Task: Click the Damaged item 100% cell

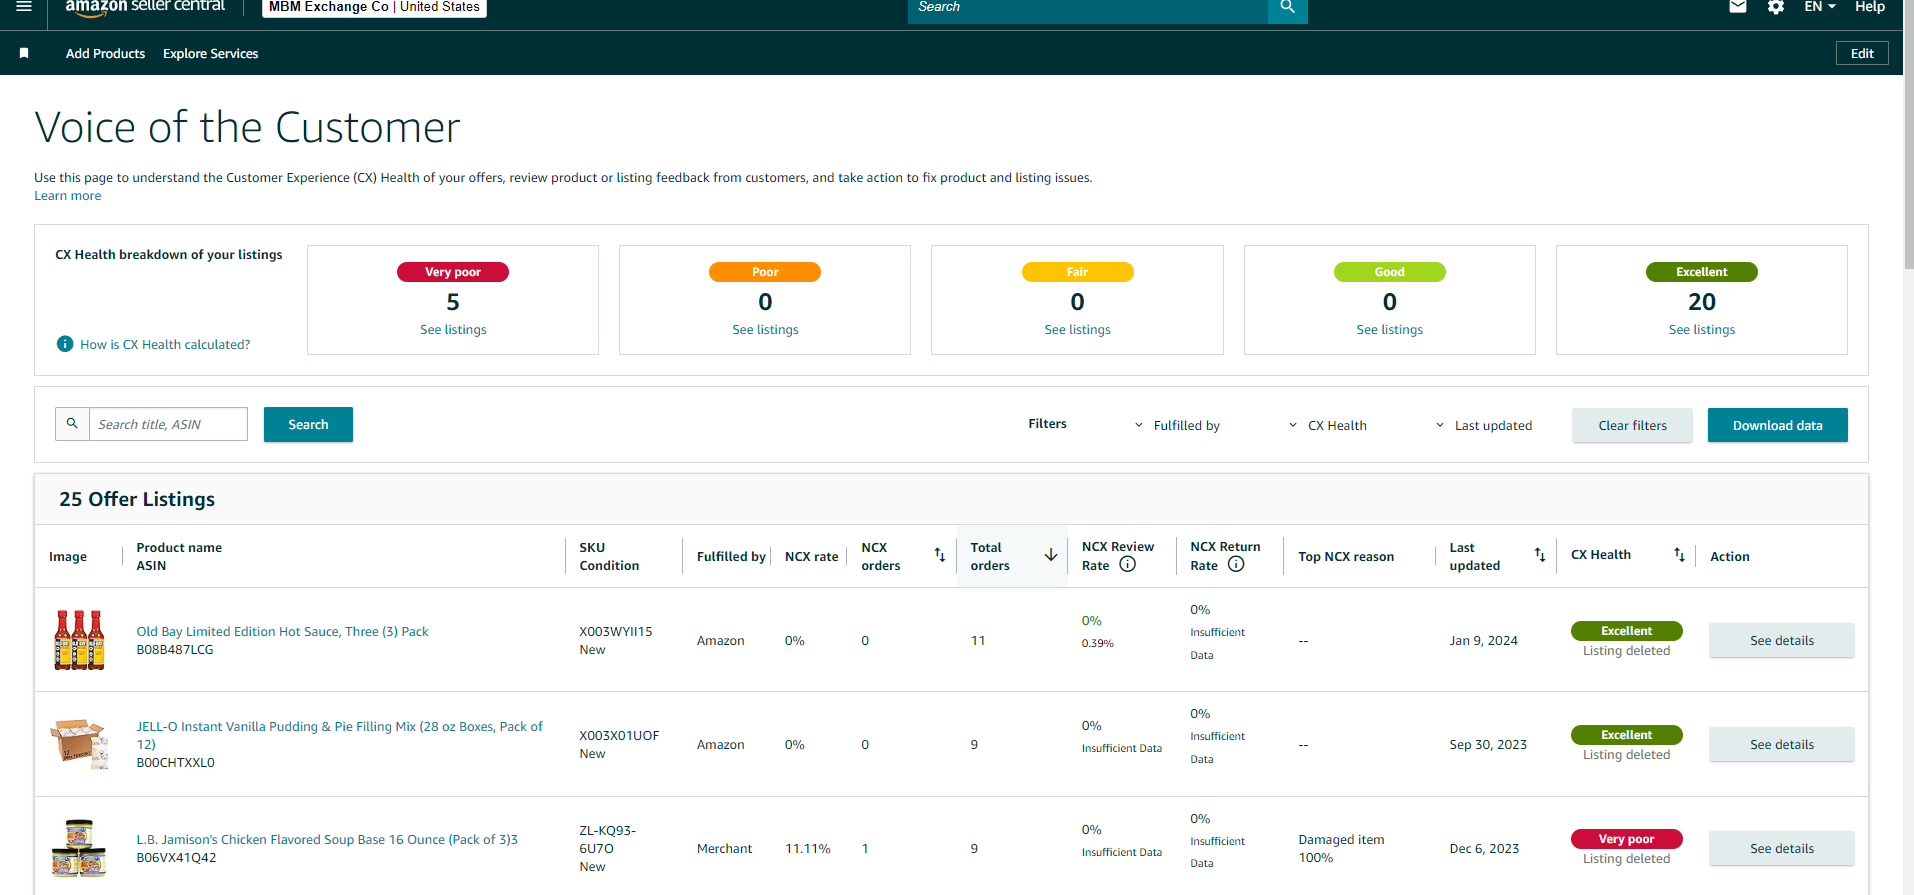Action: coord(1341,848)
